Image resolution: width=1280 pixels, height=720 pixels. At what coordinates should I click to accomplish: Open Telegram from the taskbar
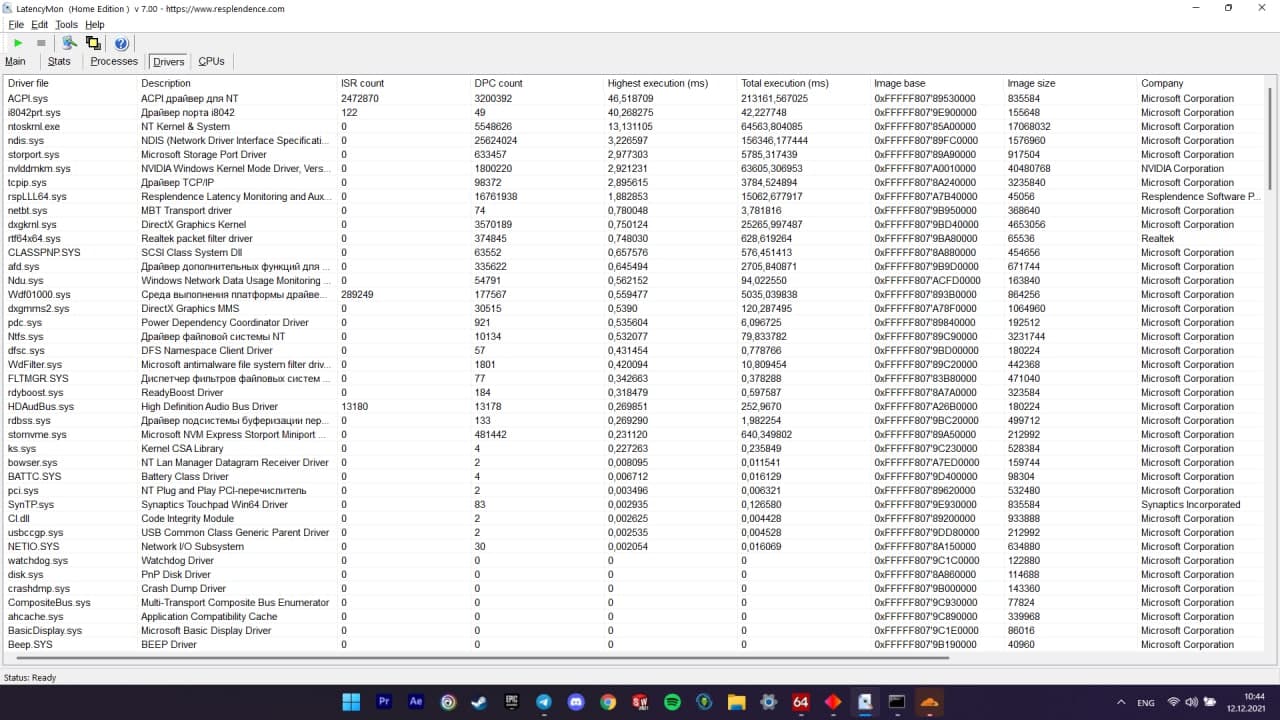(544, 702)
